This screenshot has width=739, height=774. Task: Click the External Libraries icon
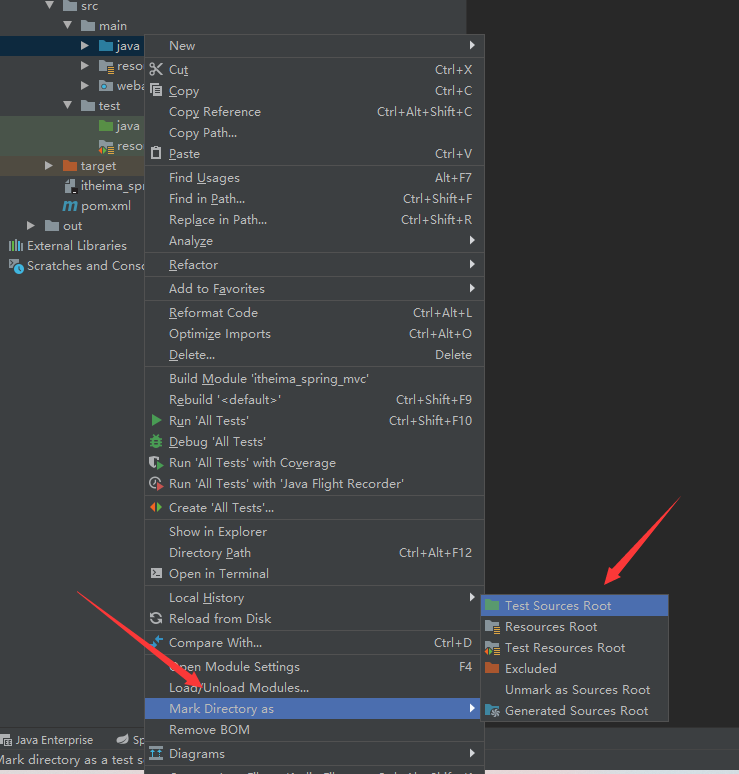[16, 245]
